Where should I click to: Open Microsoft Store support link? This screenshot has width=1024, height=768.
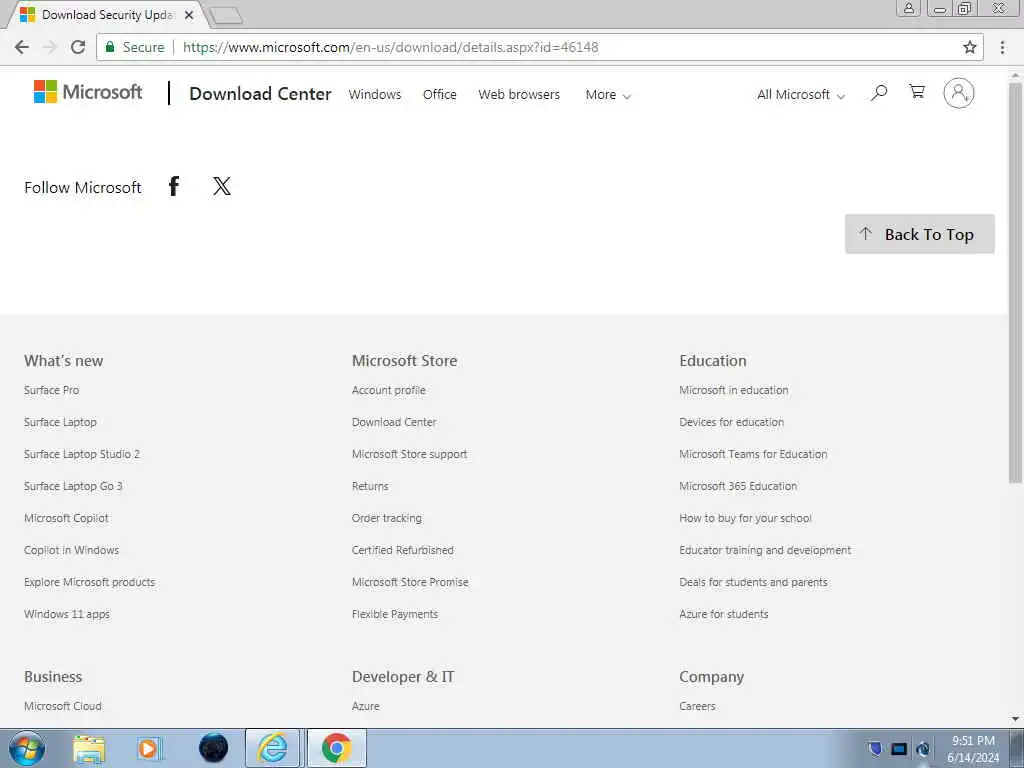coord(409,454)
